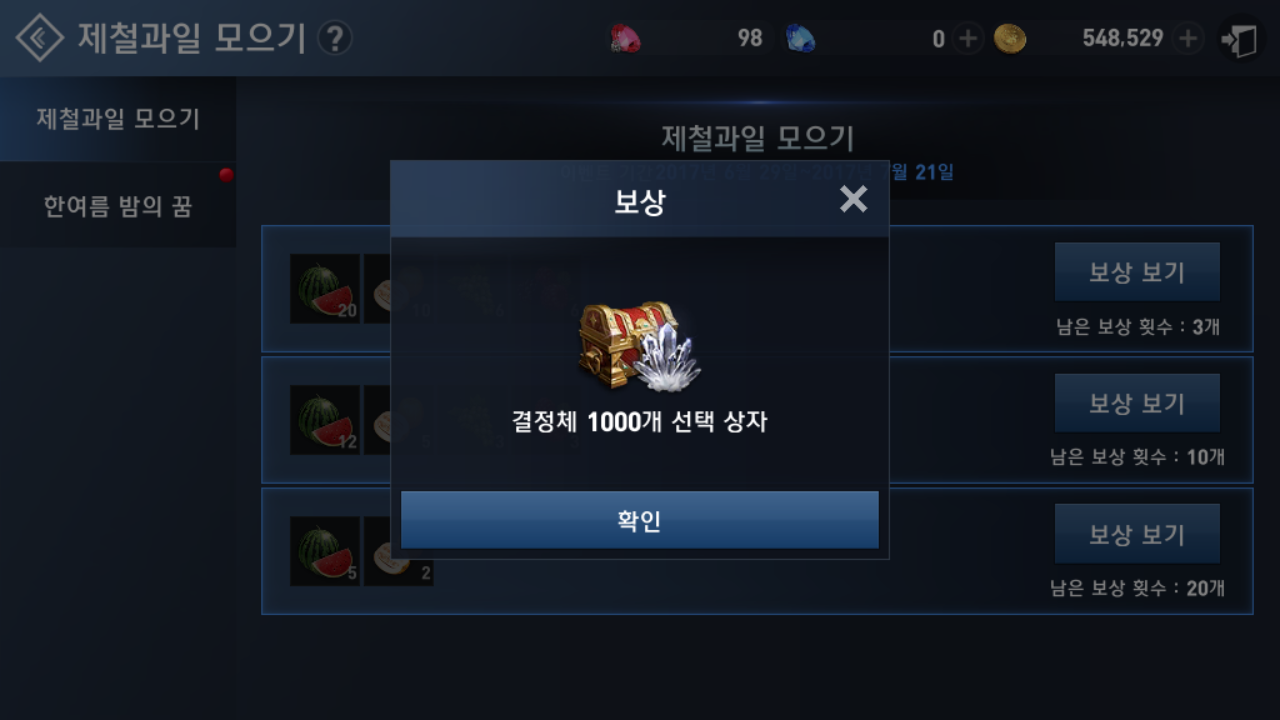Viewport: 1280px width, 720px height.
Task: Switch to the 한여름 밤의 꿈 tab
Action: 118,206
